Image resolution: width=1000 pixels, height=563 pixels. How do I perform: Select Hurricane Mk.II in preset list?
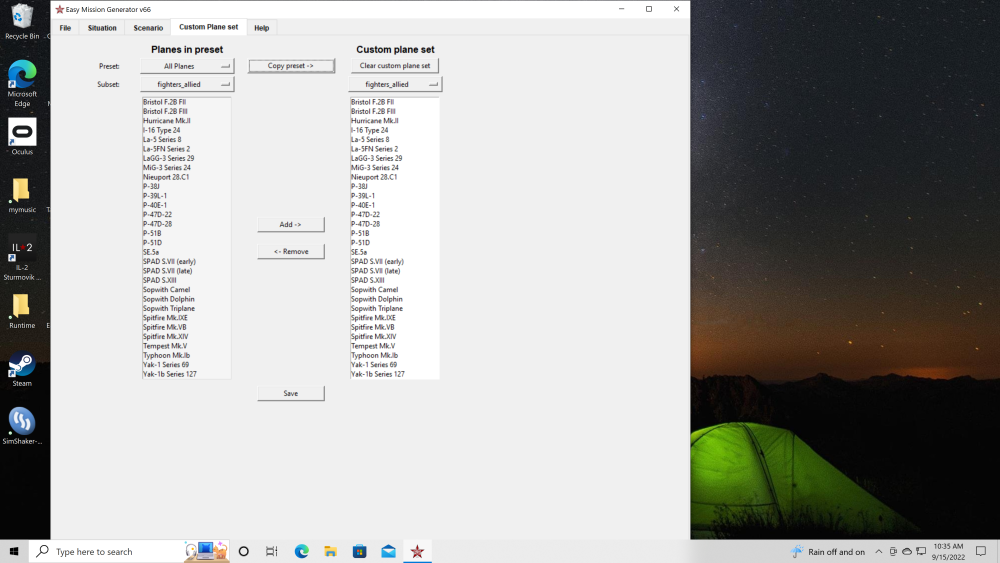pos(166,121)
